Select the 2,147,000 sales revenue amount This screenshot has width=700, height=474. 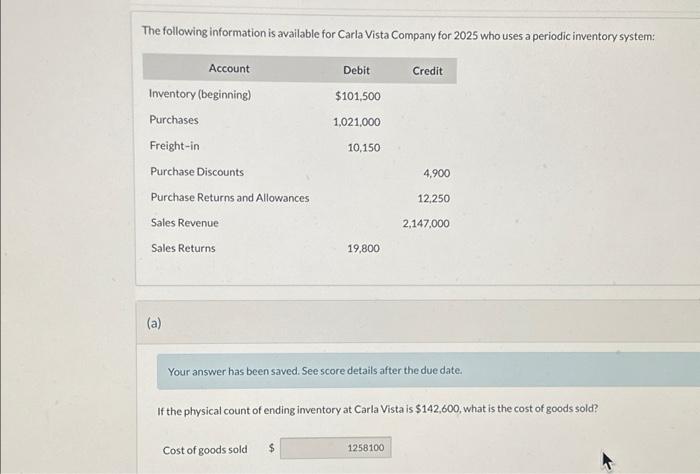pos(426,224)
